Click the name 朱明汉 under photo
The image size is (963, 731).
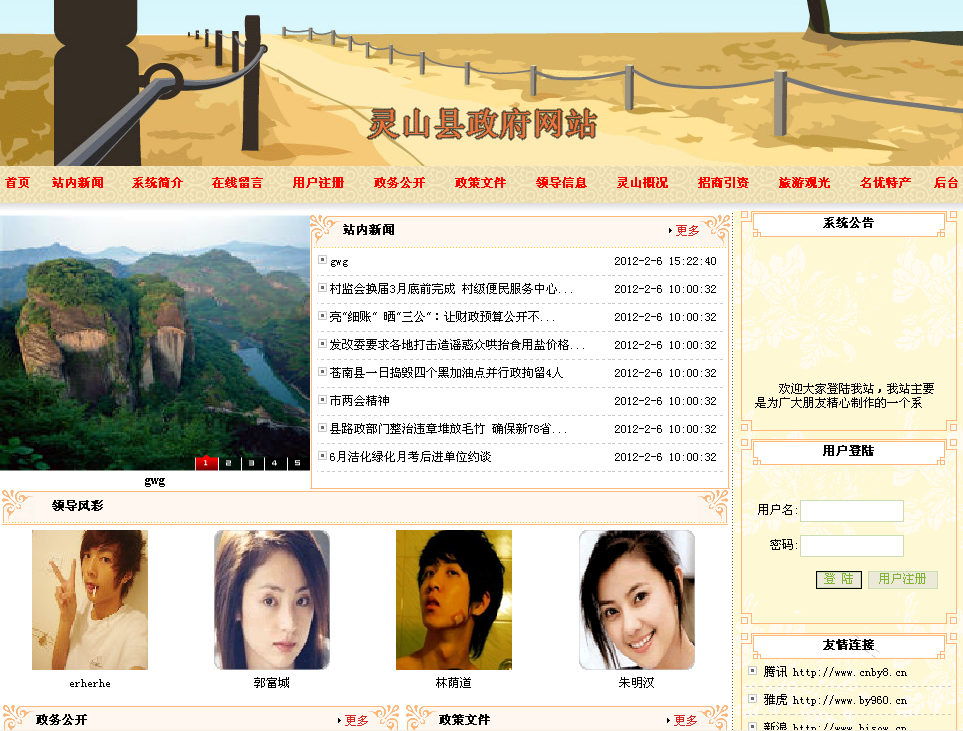[636, 682]
